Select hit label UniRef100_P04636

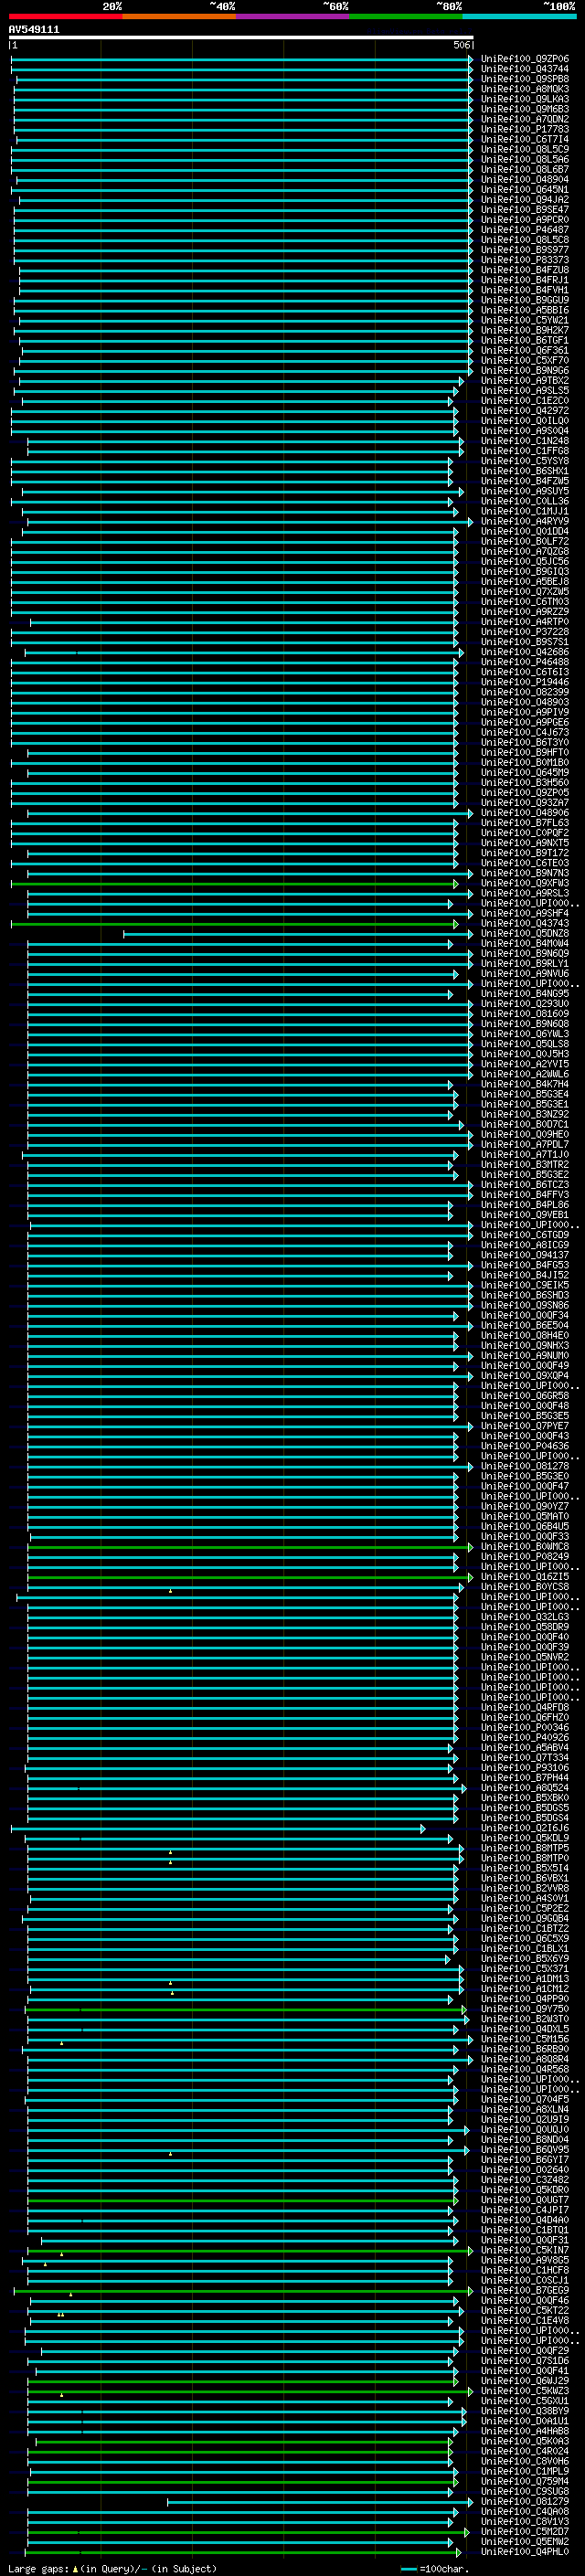[525, 1446]
